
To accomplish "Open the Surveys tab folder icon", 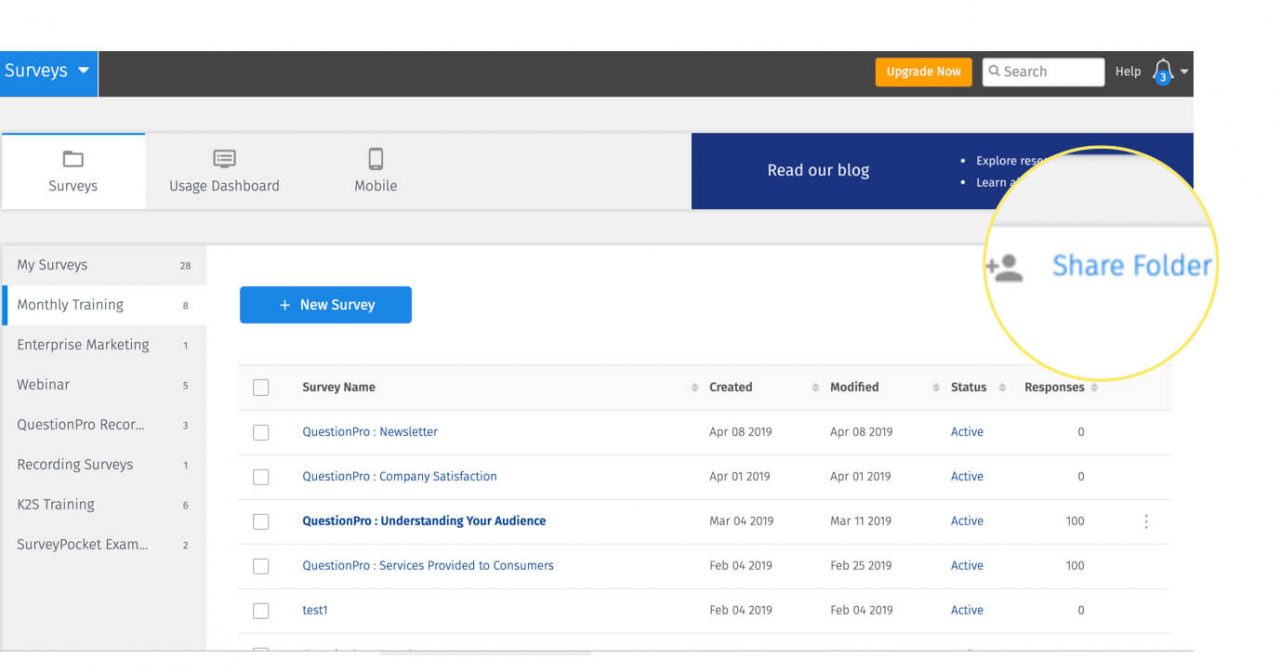I will (73, 157).
